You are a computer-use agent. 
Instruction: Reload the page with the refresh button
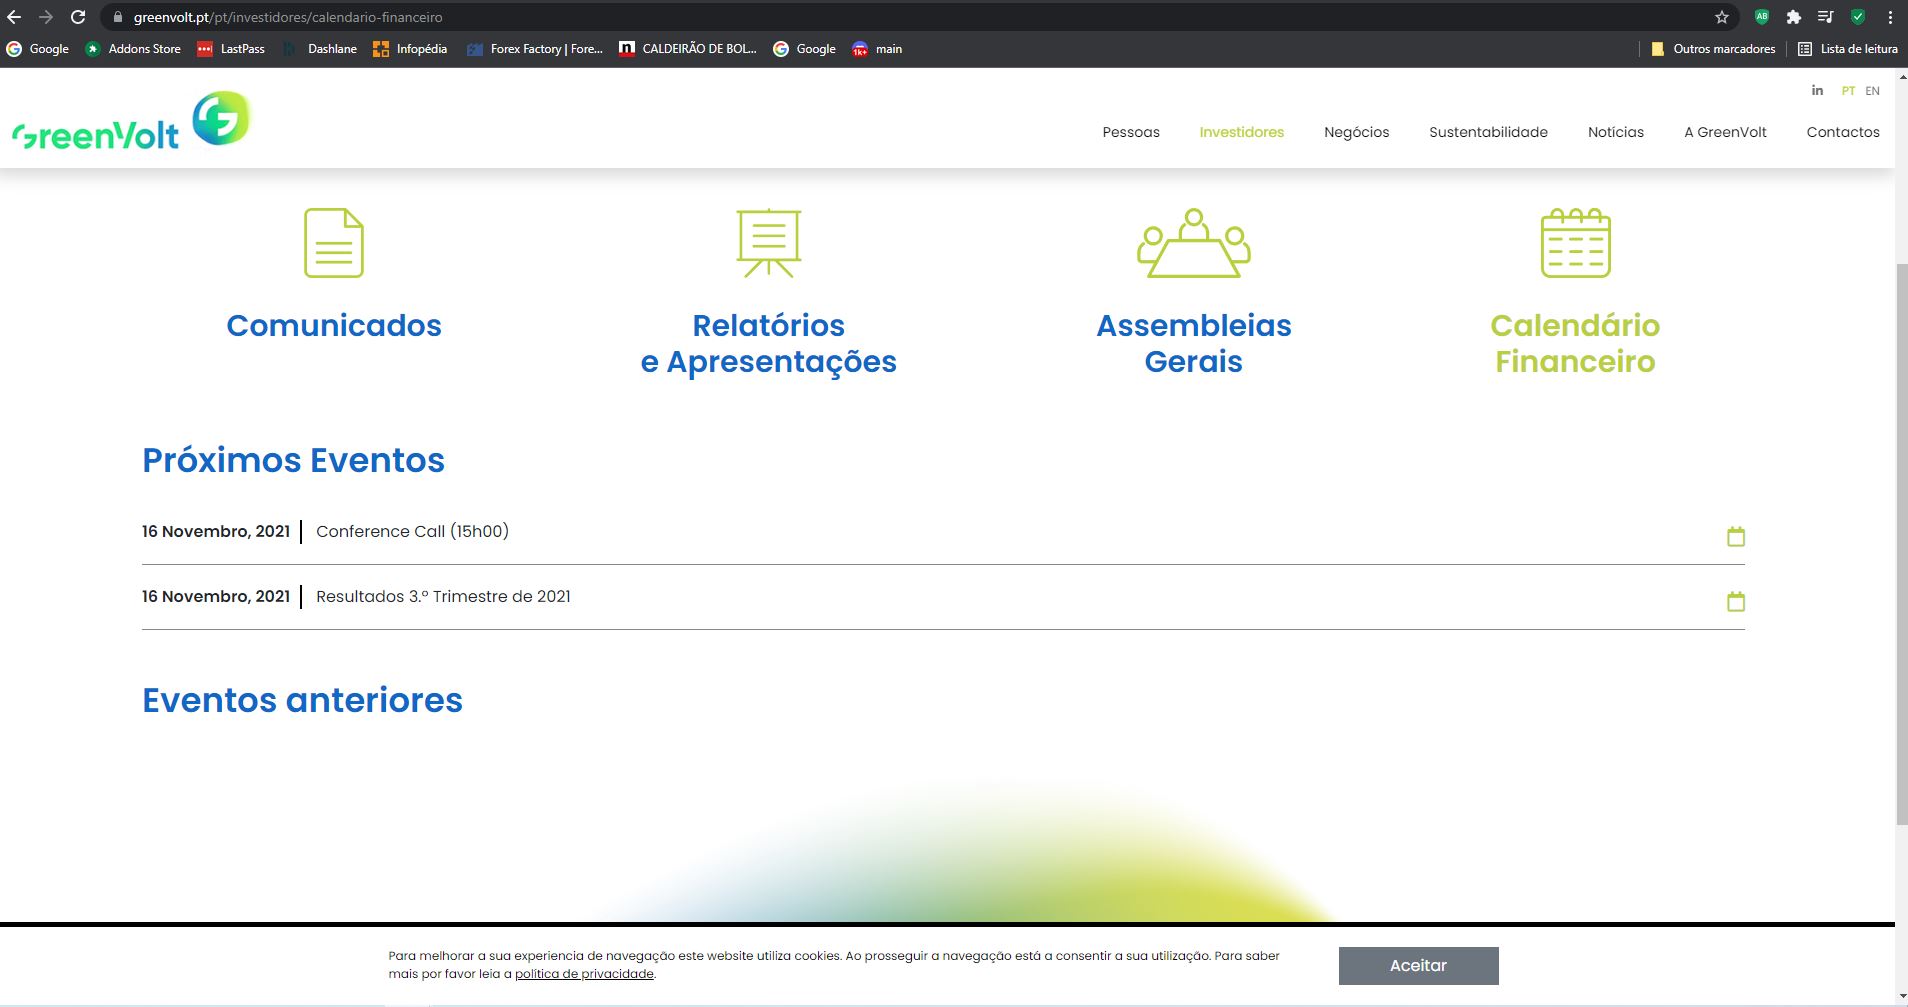[x=78, y=17]
